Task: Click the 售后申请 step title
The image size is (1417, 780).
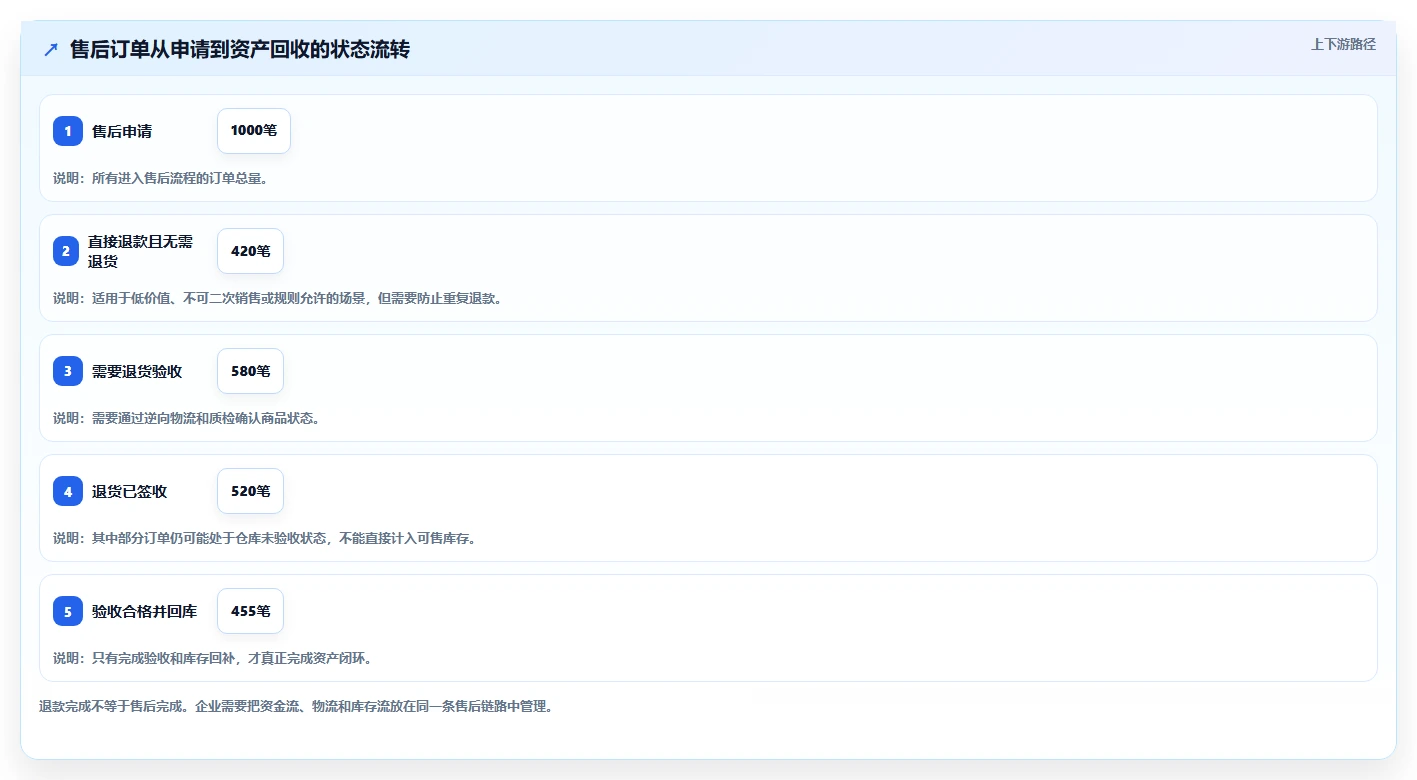Action: point(122,131)
